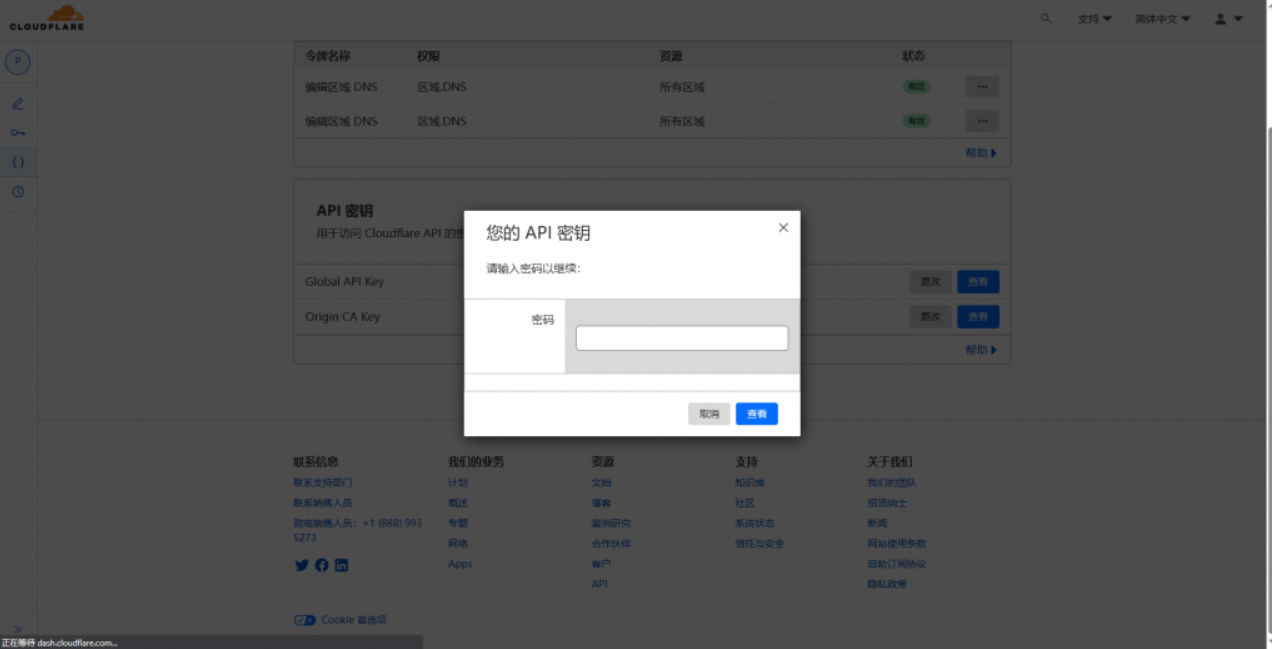Viewport: 1272px width, 649px height.
Task: Click the Global API Key label
Action: (344, 282)
